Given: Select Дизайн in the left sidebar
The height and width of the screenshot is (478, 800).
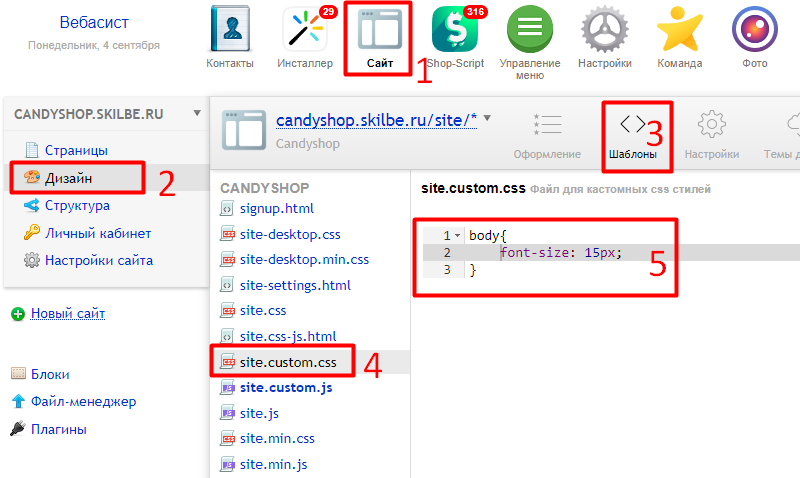Looking at the screenshot, I should click(x=68, y=178).
